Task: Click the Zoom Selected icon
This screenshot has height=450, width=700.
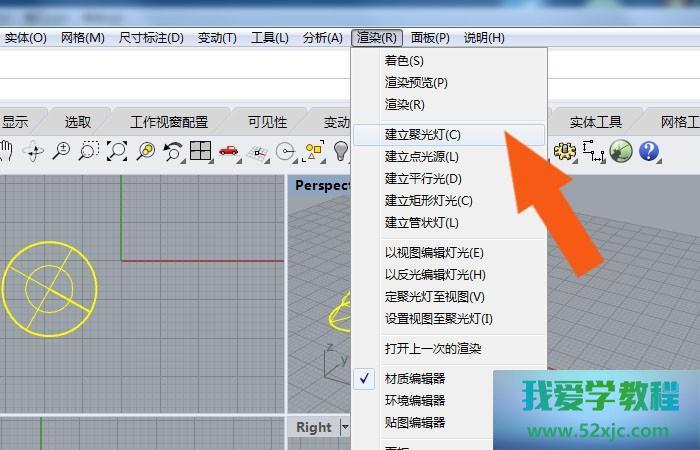Action: click(x=146, y=151)
